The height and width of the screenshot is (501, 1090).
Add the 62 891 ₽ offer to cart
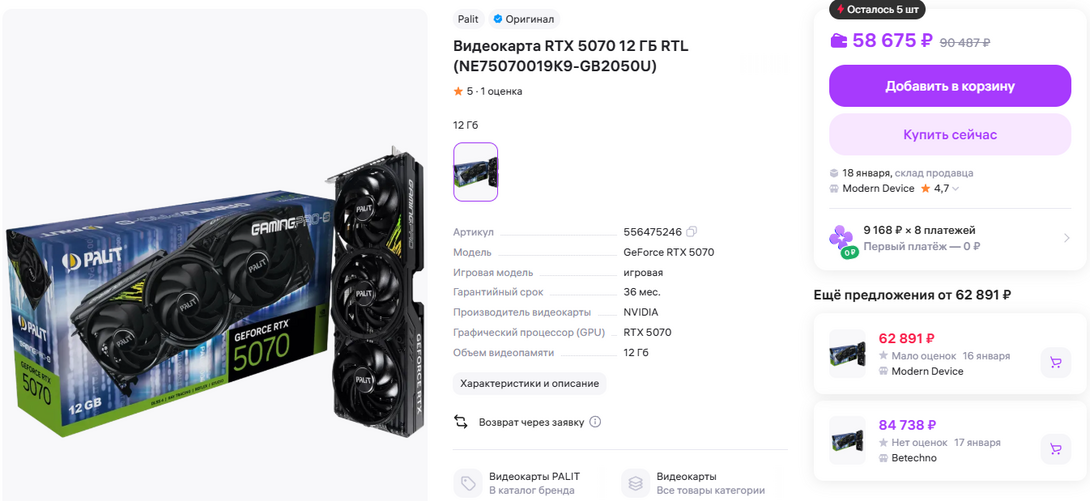pos(1055,363)
